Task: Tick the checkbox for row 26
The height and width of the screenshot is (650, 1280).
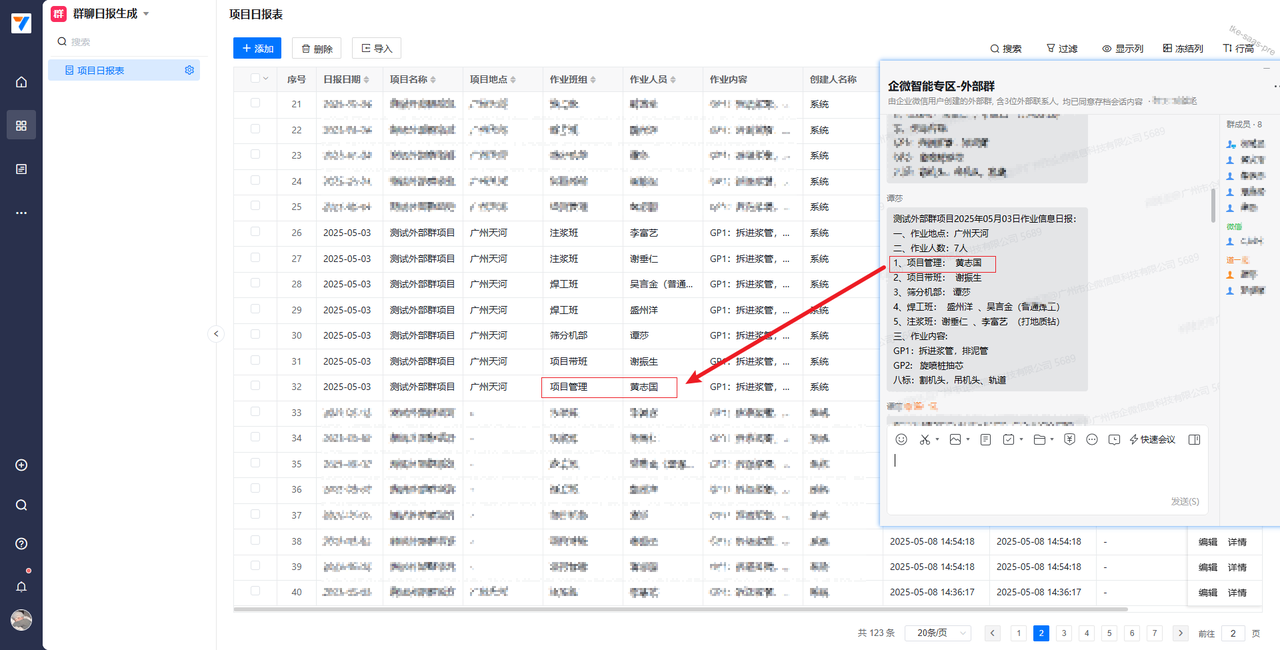Action: pyautogui.click(x=255, y=233)
